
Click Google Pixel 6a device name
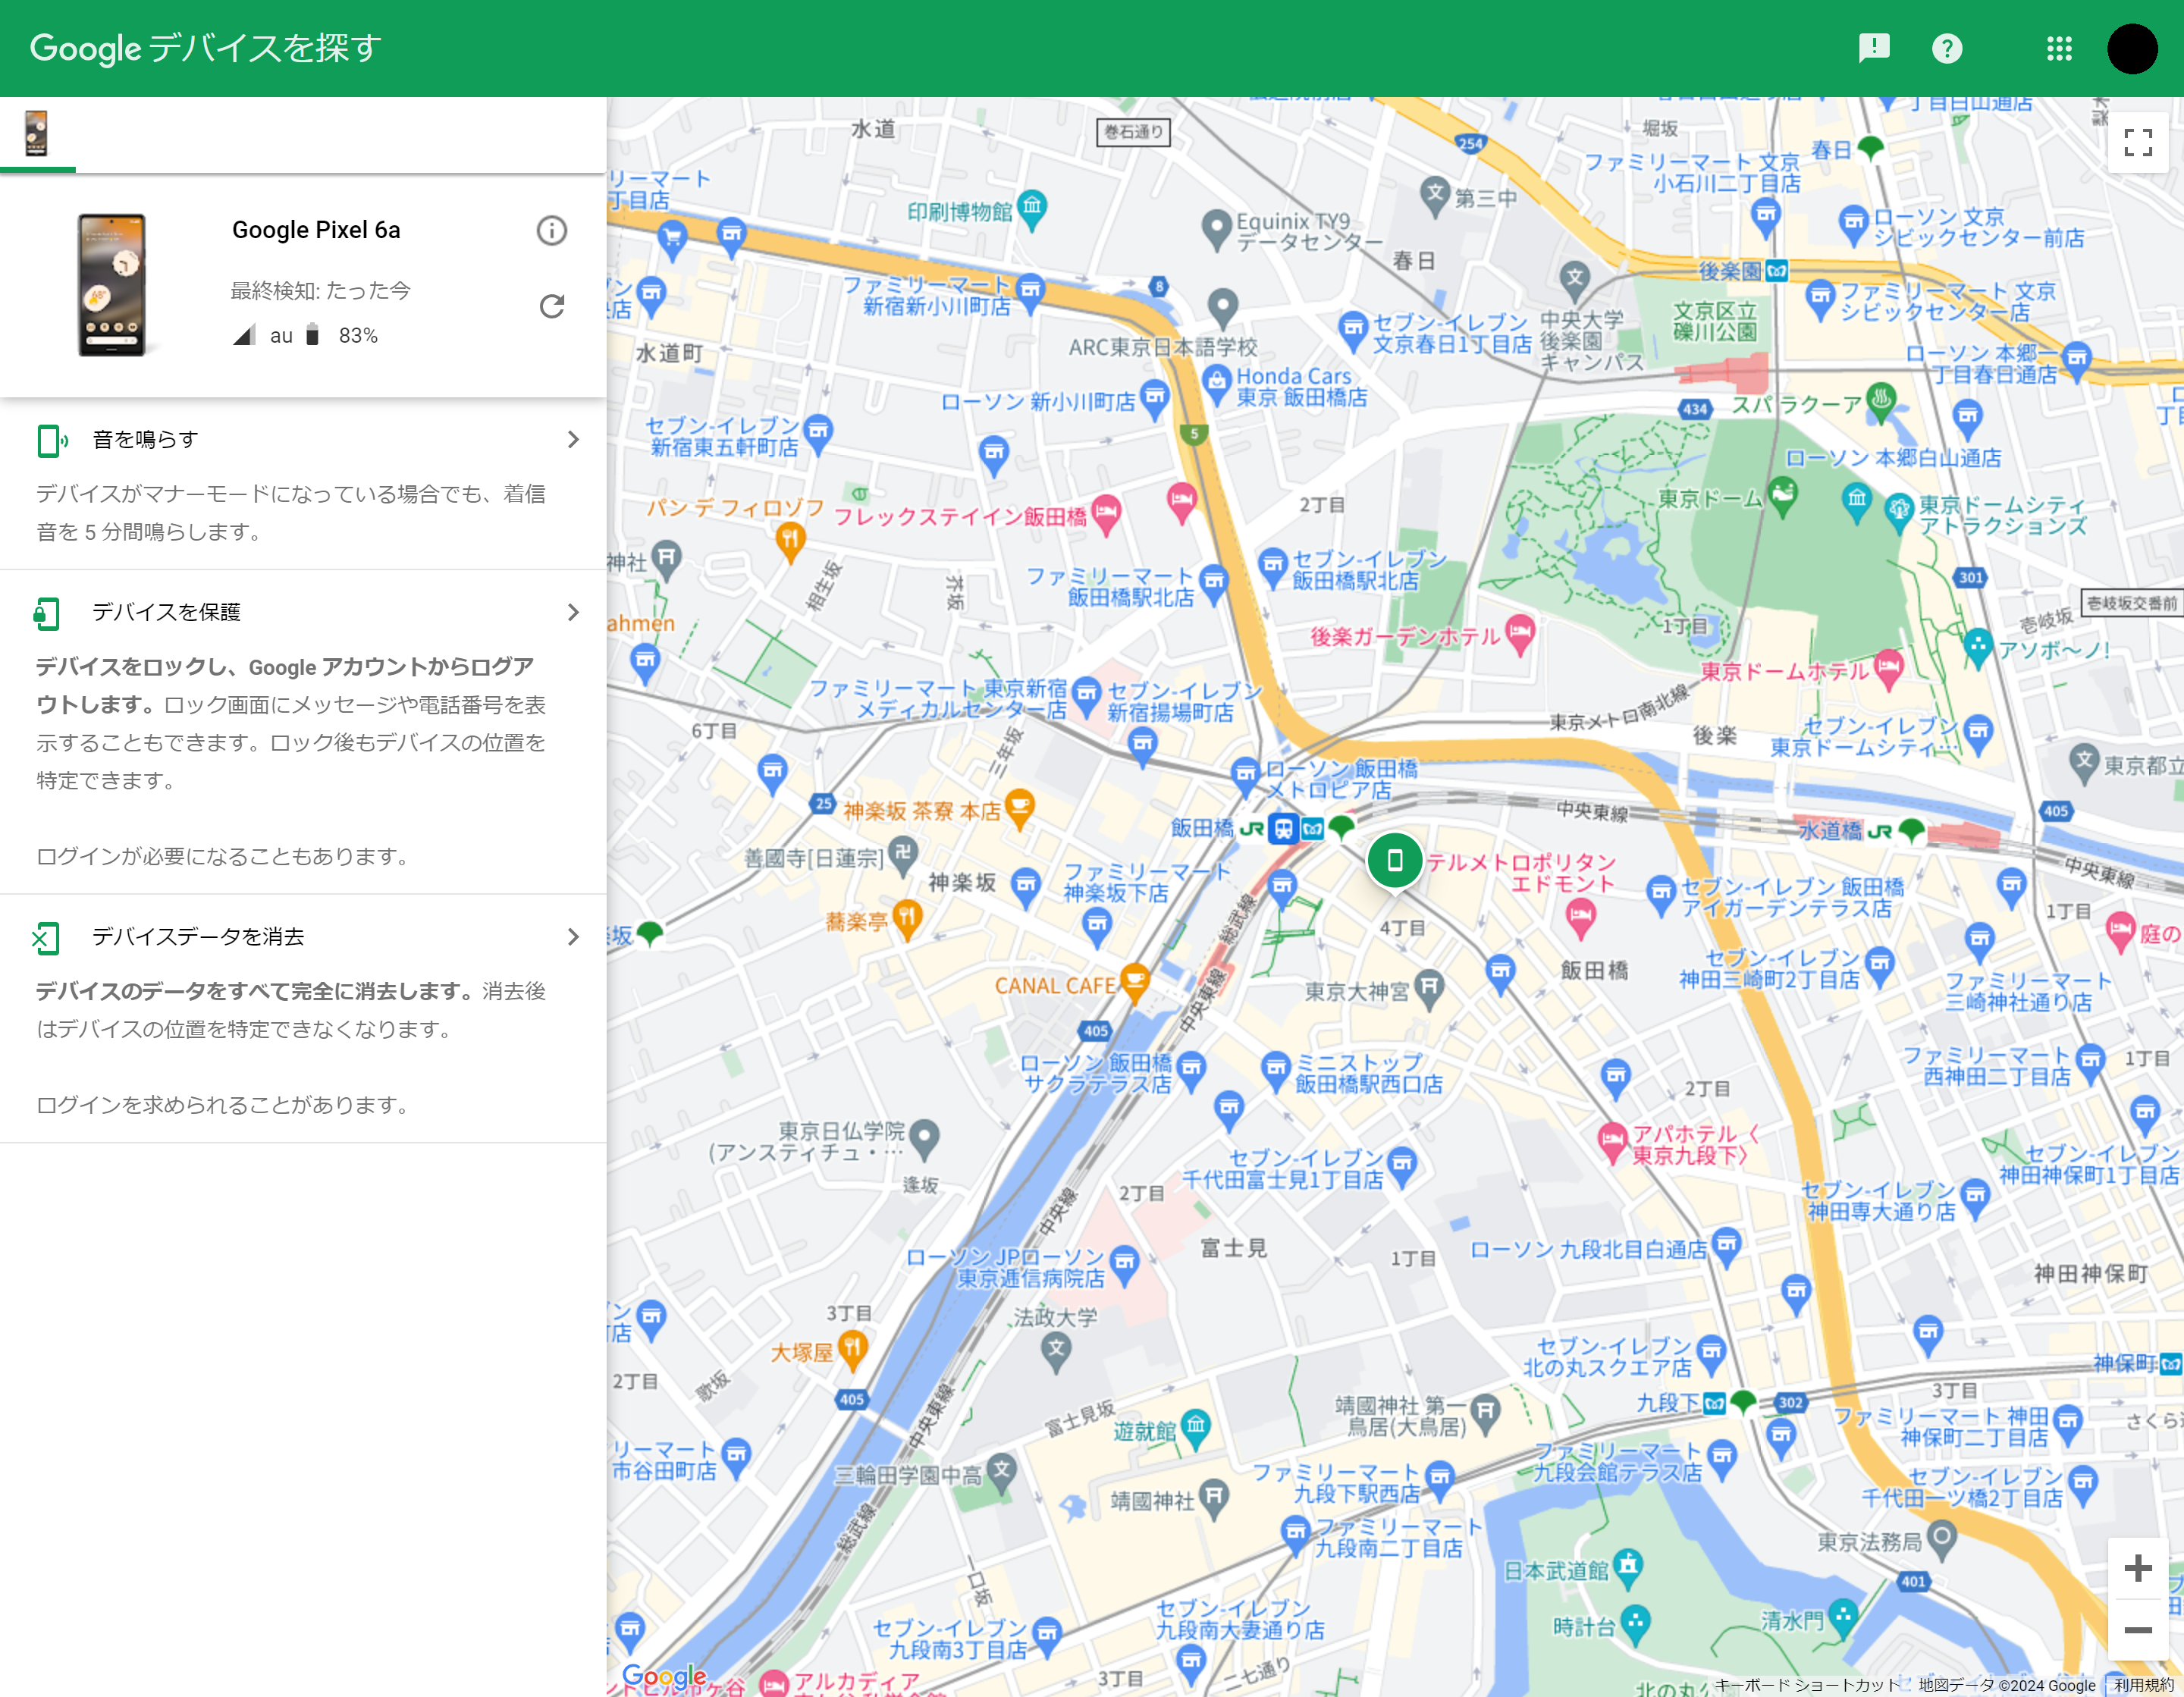(x=316, y=230)
